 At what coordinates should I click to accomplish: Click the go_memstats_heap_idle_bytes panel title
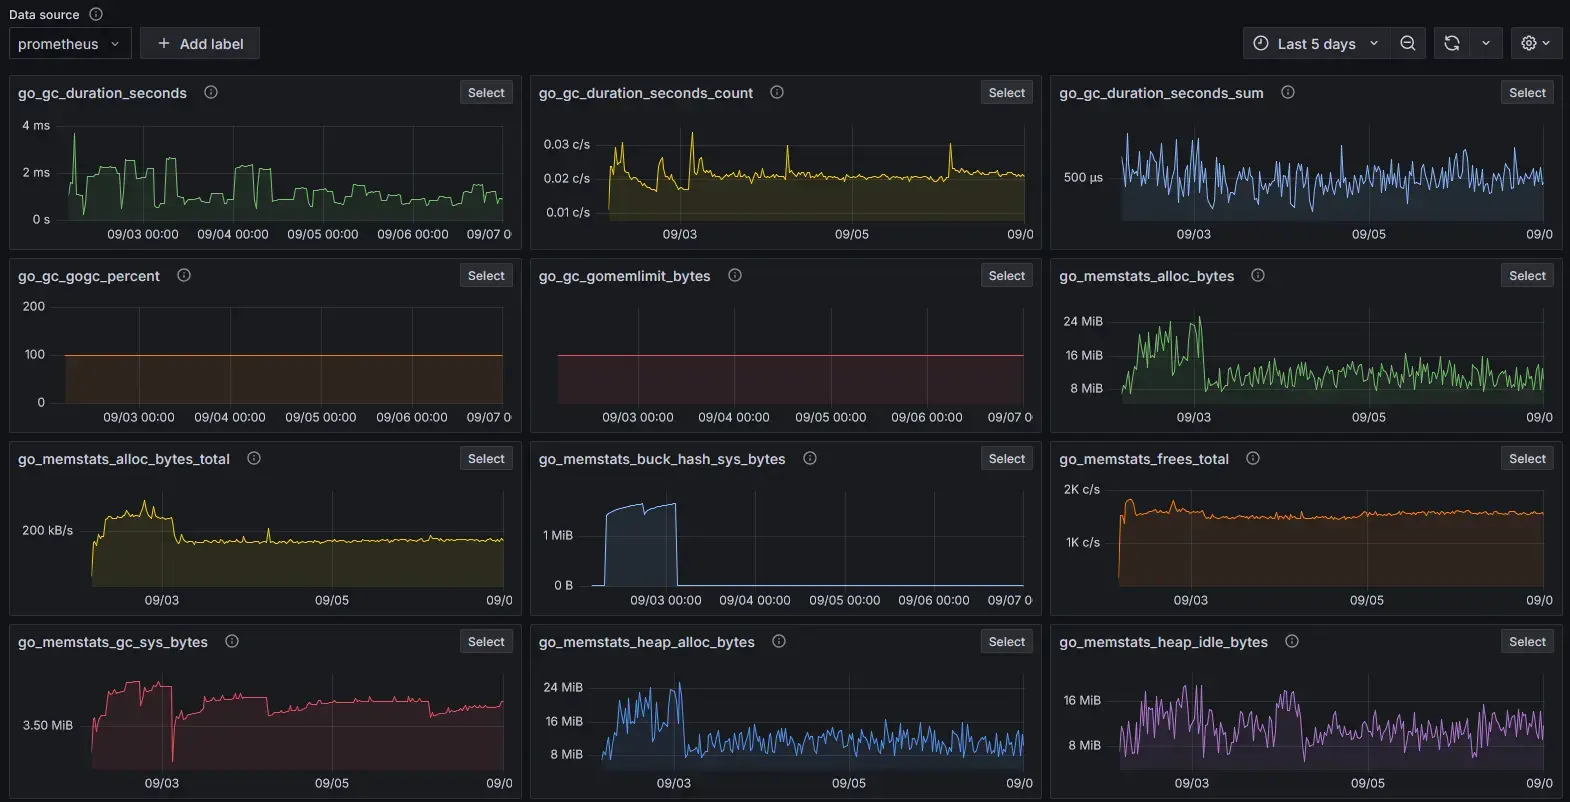point(1163,642)
